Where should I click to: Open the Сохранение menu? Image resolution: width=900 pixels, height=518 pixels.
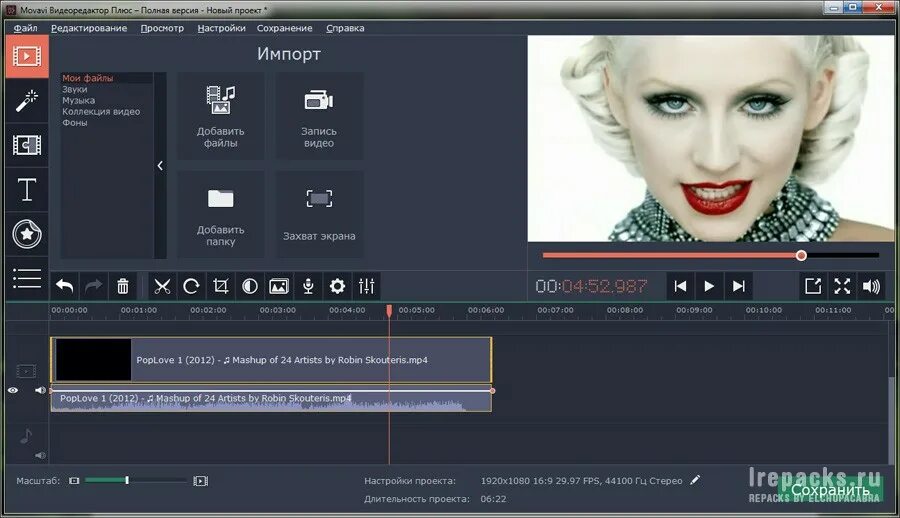pyautogui.click(x=285, y=28)
